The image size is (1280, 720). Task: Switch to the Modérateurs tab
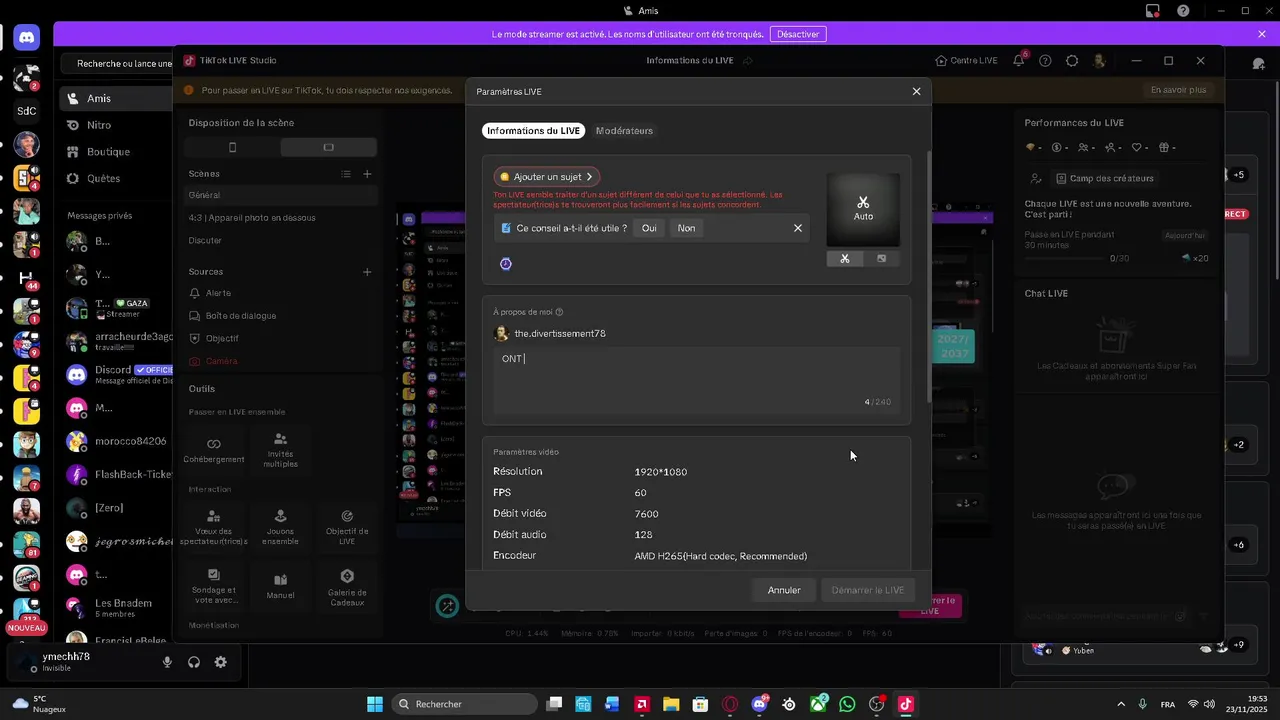(x=624, y=131)
